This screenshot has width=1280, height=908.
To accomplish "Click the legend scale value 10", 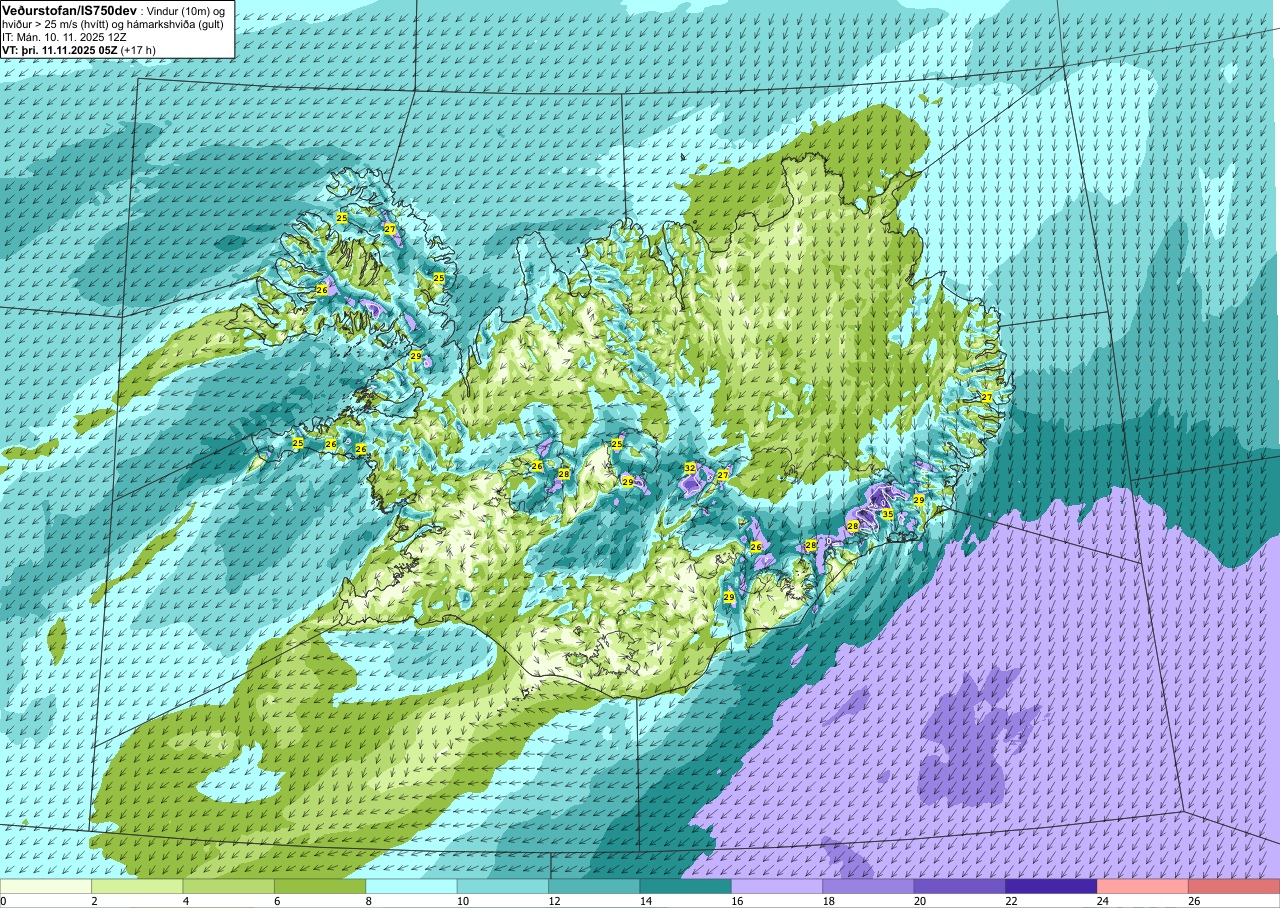I will pos(463,901).
